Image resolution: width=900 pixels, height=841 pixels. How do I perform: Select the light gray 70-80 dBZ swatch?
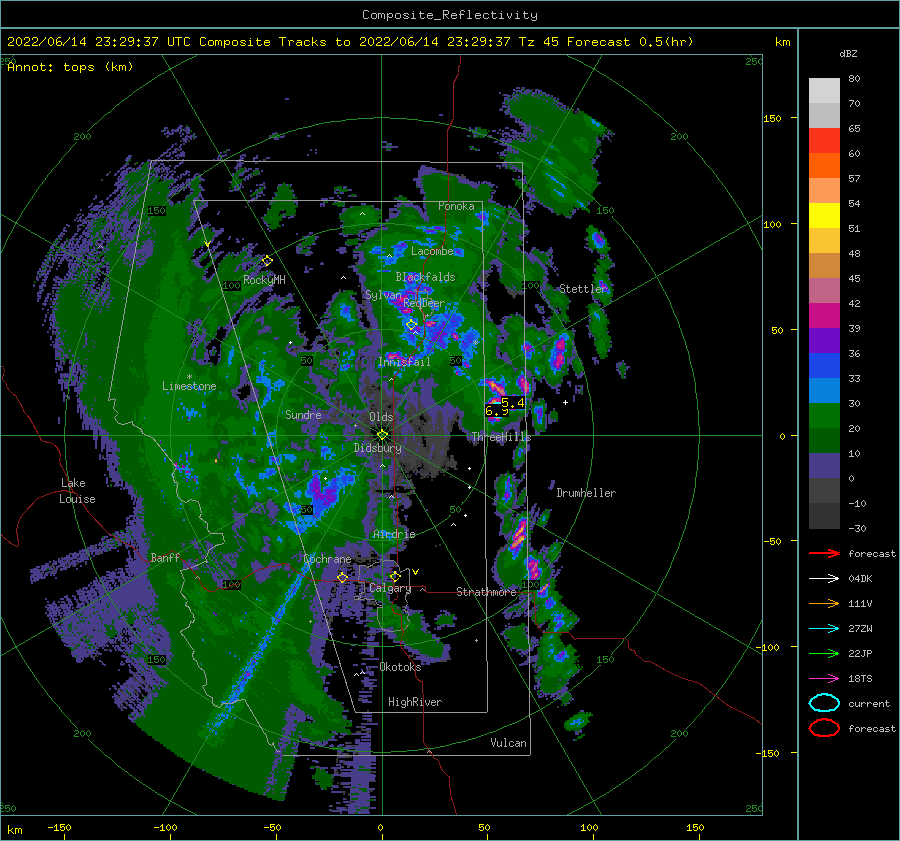pos(824,91)
